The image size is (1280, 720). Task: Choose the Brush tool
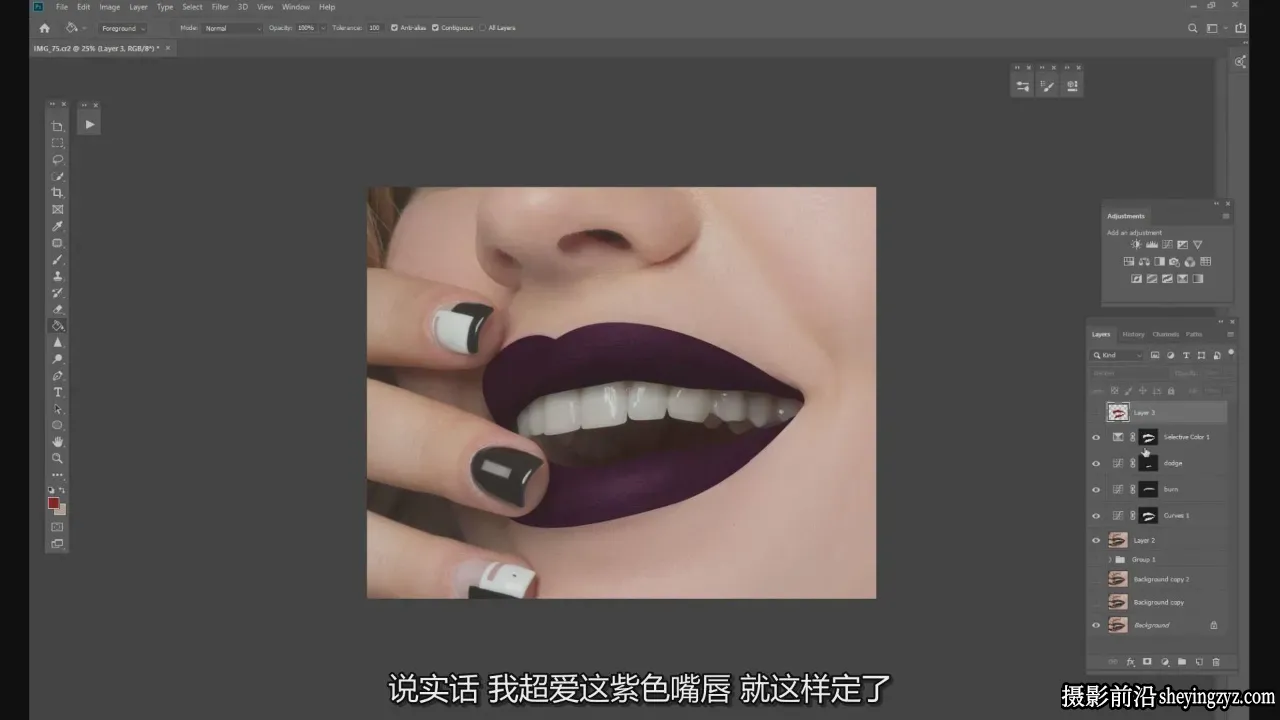58,260
